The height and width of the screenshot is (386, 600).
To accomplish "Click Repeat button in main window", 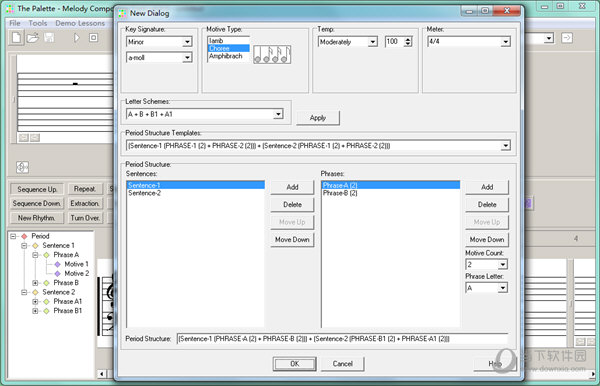I will point(85,189).
